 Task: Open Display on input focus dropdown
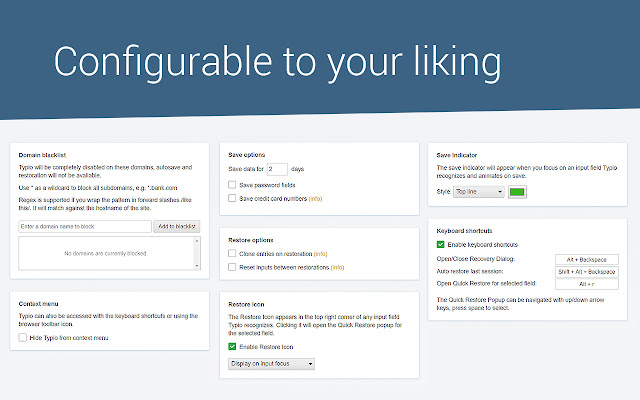tap(271, 364)
